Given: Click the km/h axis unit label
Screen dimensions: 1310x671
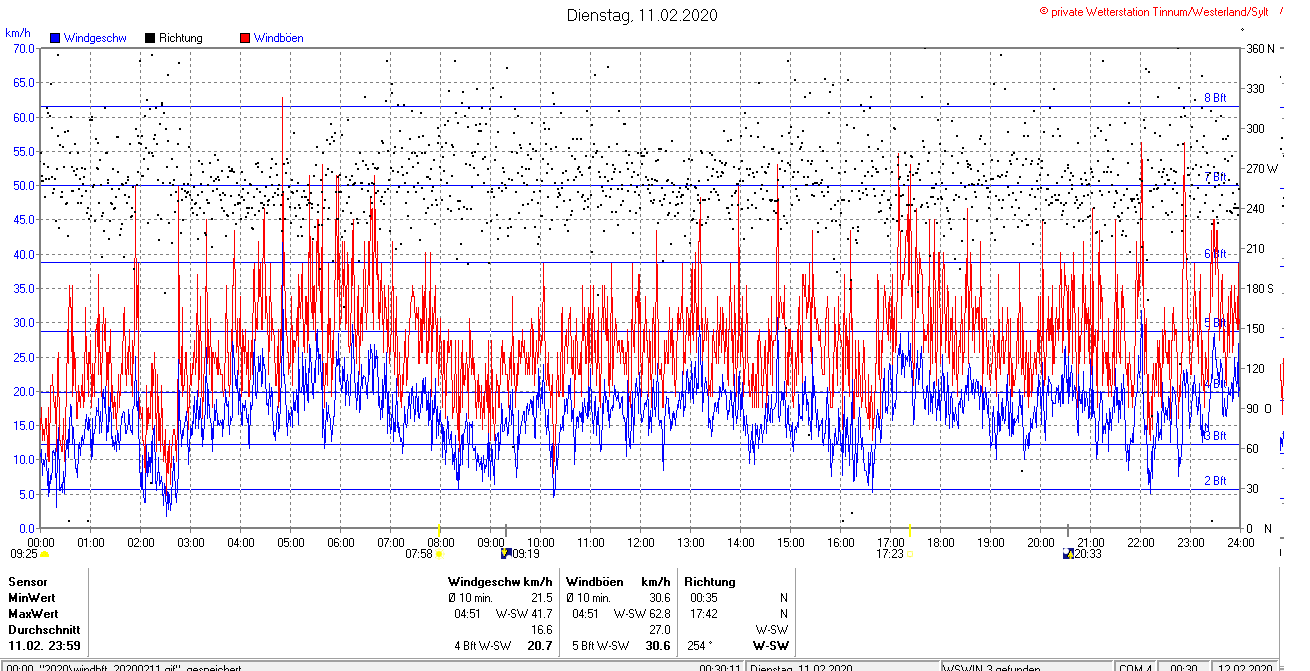Looking at the screenshot, I should 18,34.
